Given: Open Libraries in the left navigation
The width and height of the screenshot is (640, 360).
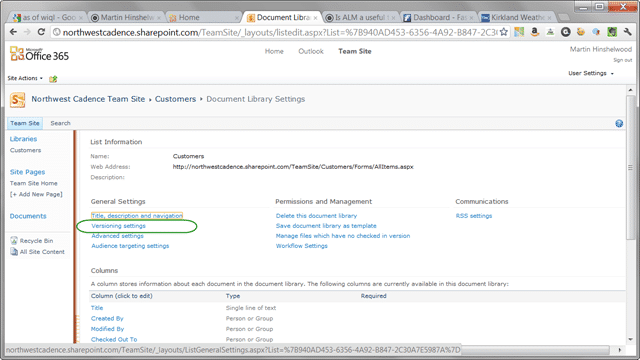Looking at the screenshot, I should point(23,139).
